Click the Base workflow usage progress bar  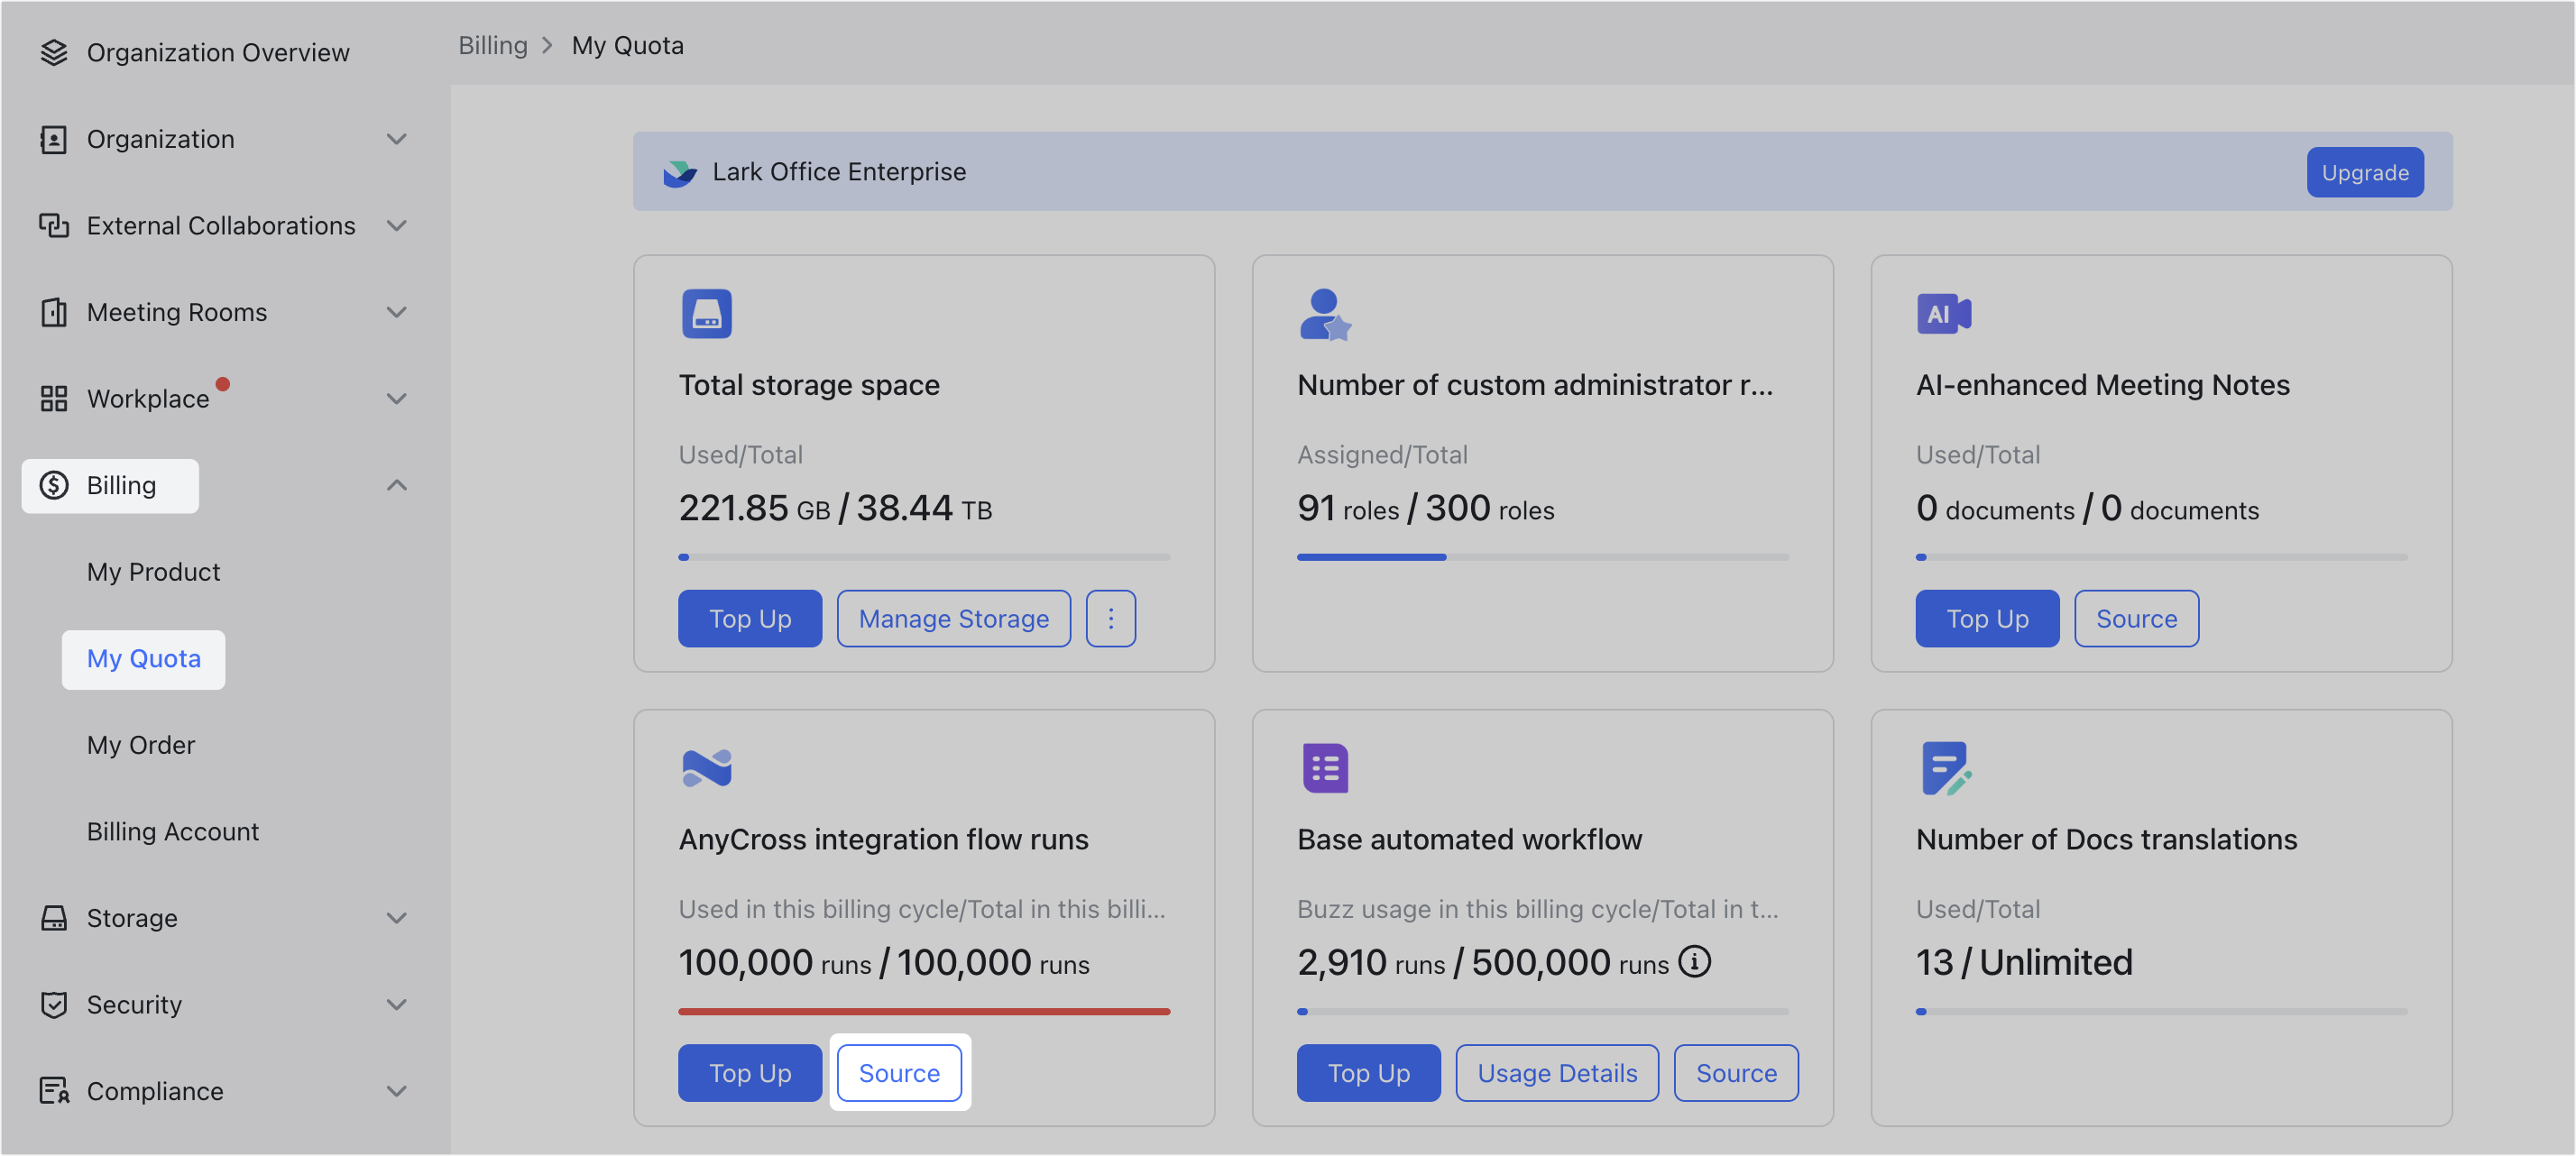[x=1543, y=1011]
